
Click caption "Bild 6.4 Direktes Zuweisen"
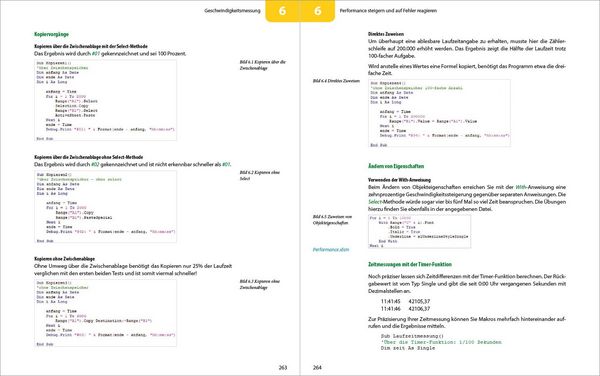pyautogui.click(x=336, y=81)
